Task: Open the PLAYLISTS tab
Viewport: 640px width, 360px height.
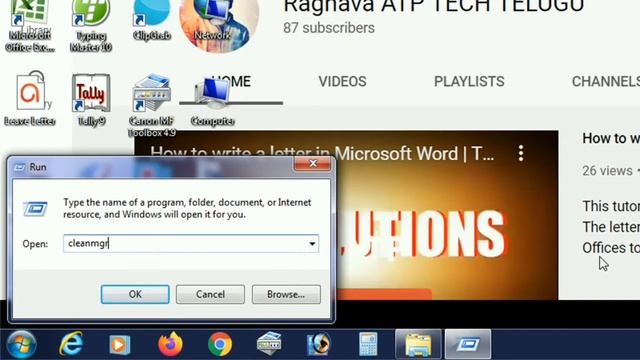Action: tap(469, 82)
